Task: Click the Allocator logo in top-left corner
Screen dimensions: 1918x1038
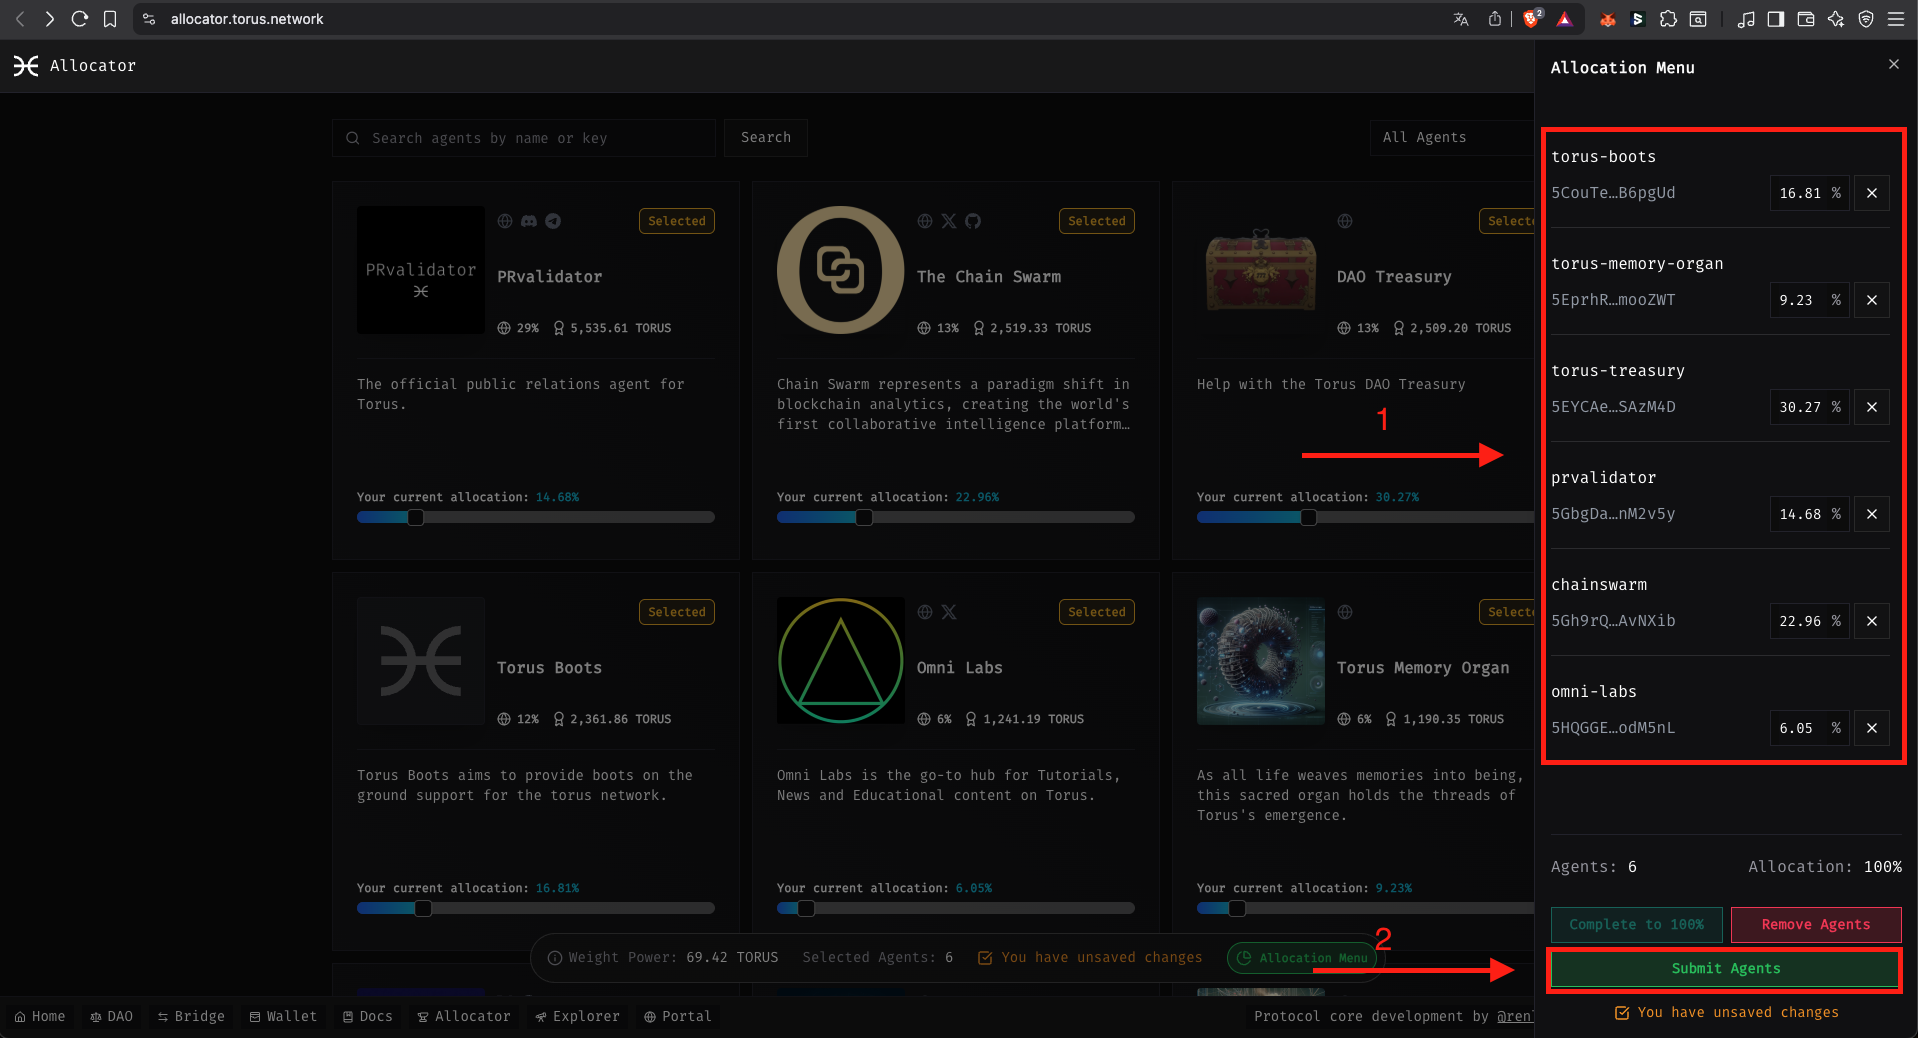Action: coord(26,66)
